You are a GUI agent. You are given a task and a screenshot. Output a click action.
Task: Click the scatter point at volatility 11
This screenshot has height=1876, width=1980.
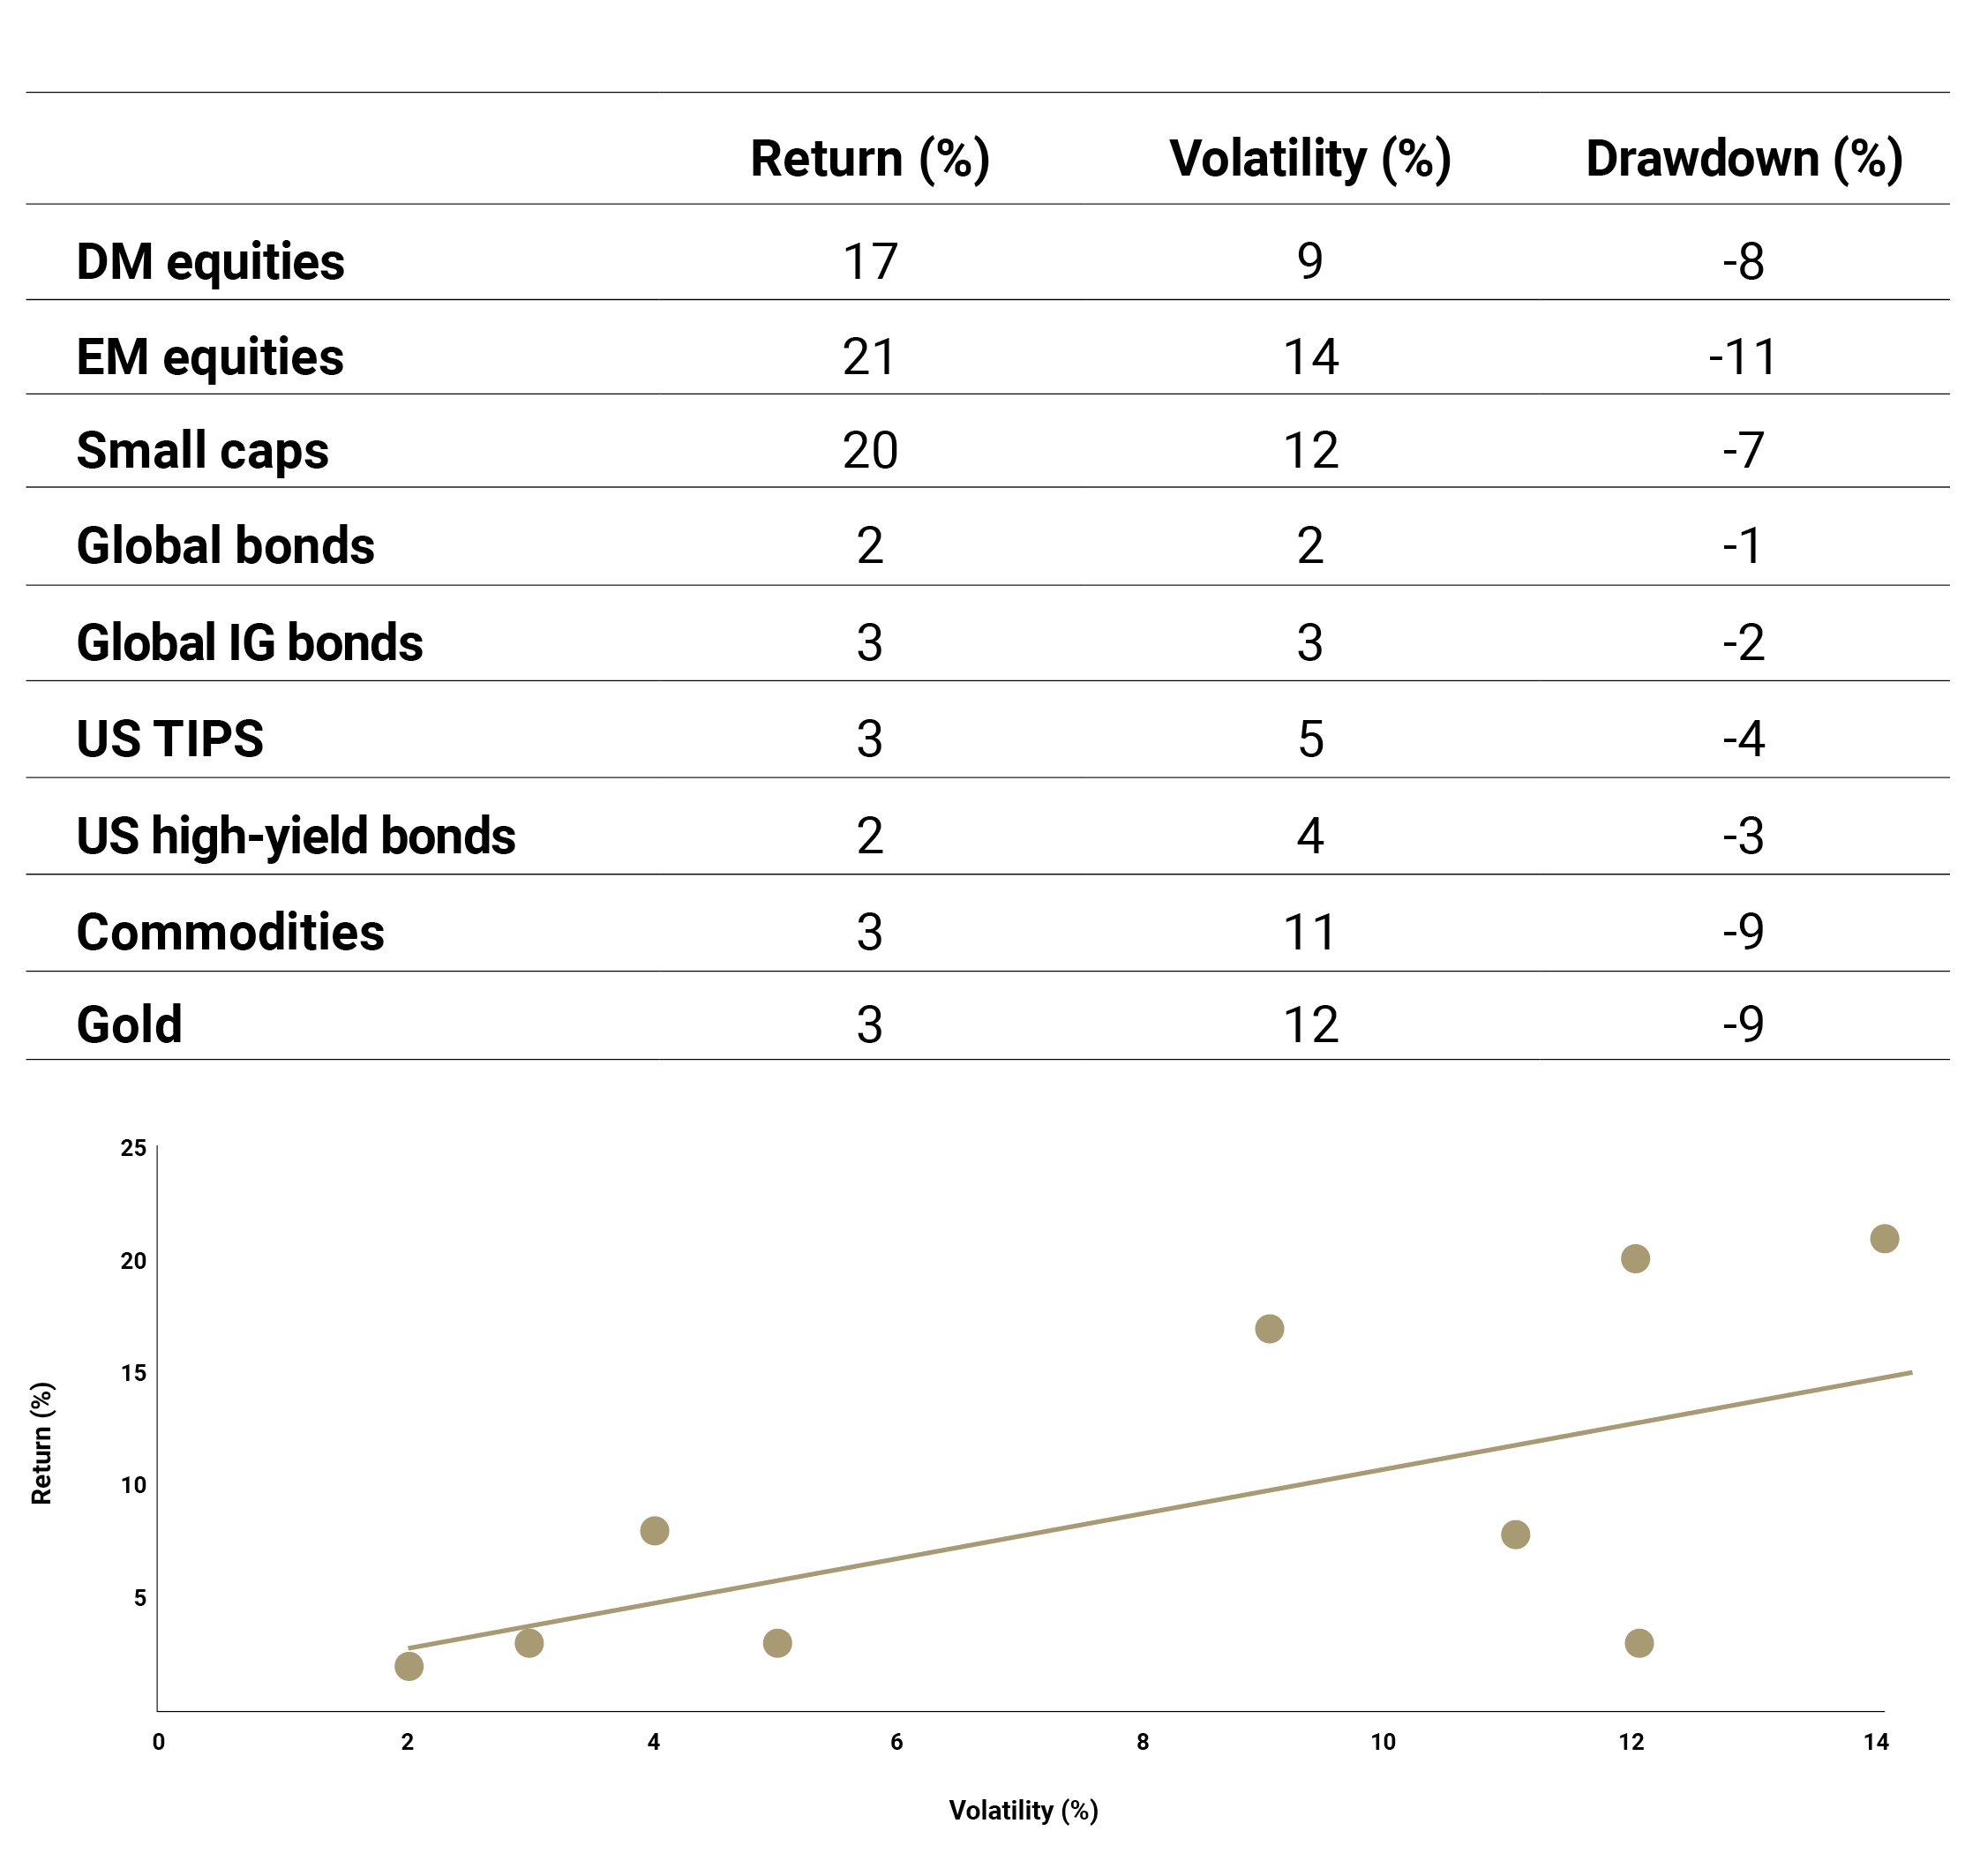(x=1515, y=1534)
